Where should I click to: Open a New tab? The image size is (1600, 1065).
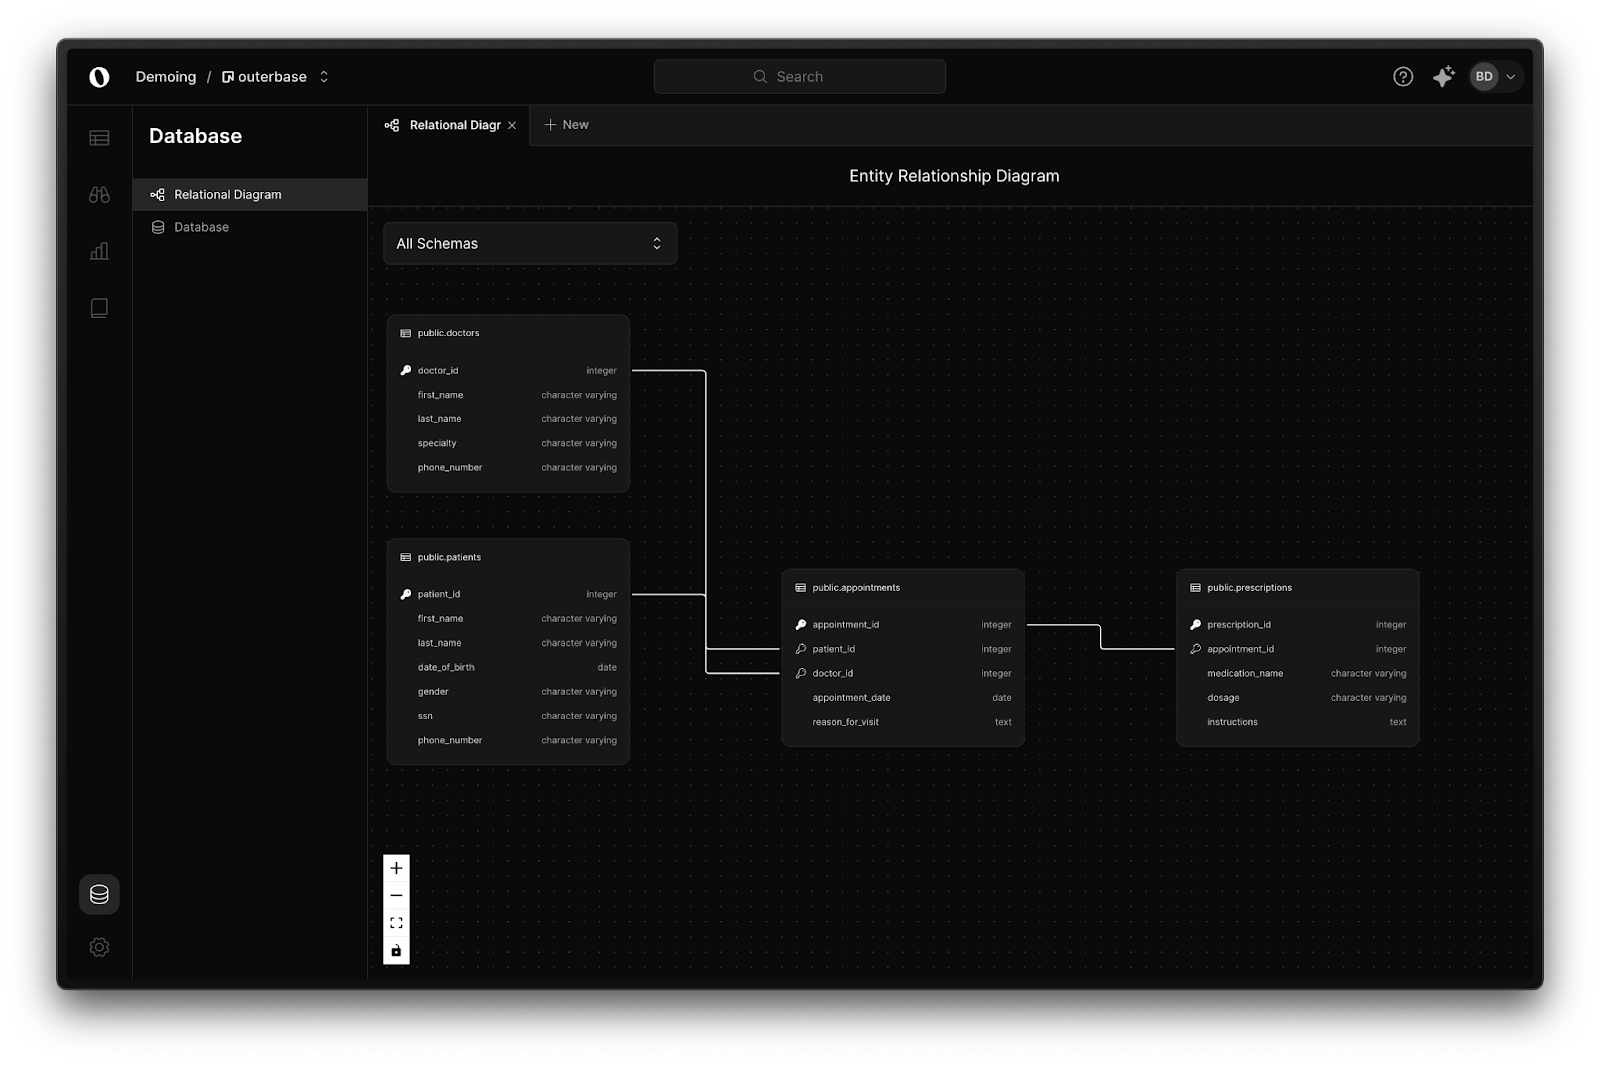[x=566, y=125]
